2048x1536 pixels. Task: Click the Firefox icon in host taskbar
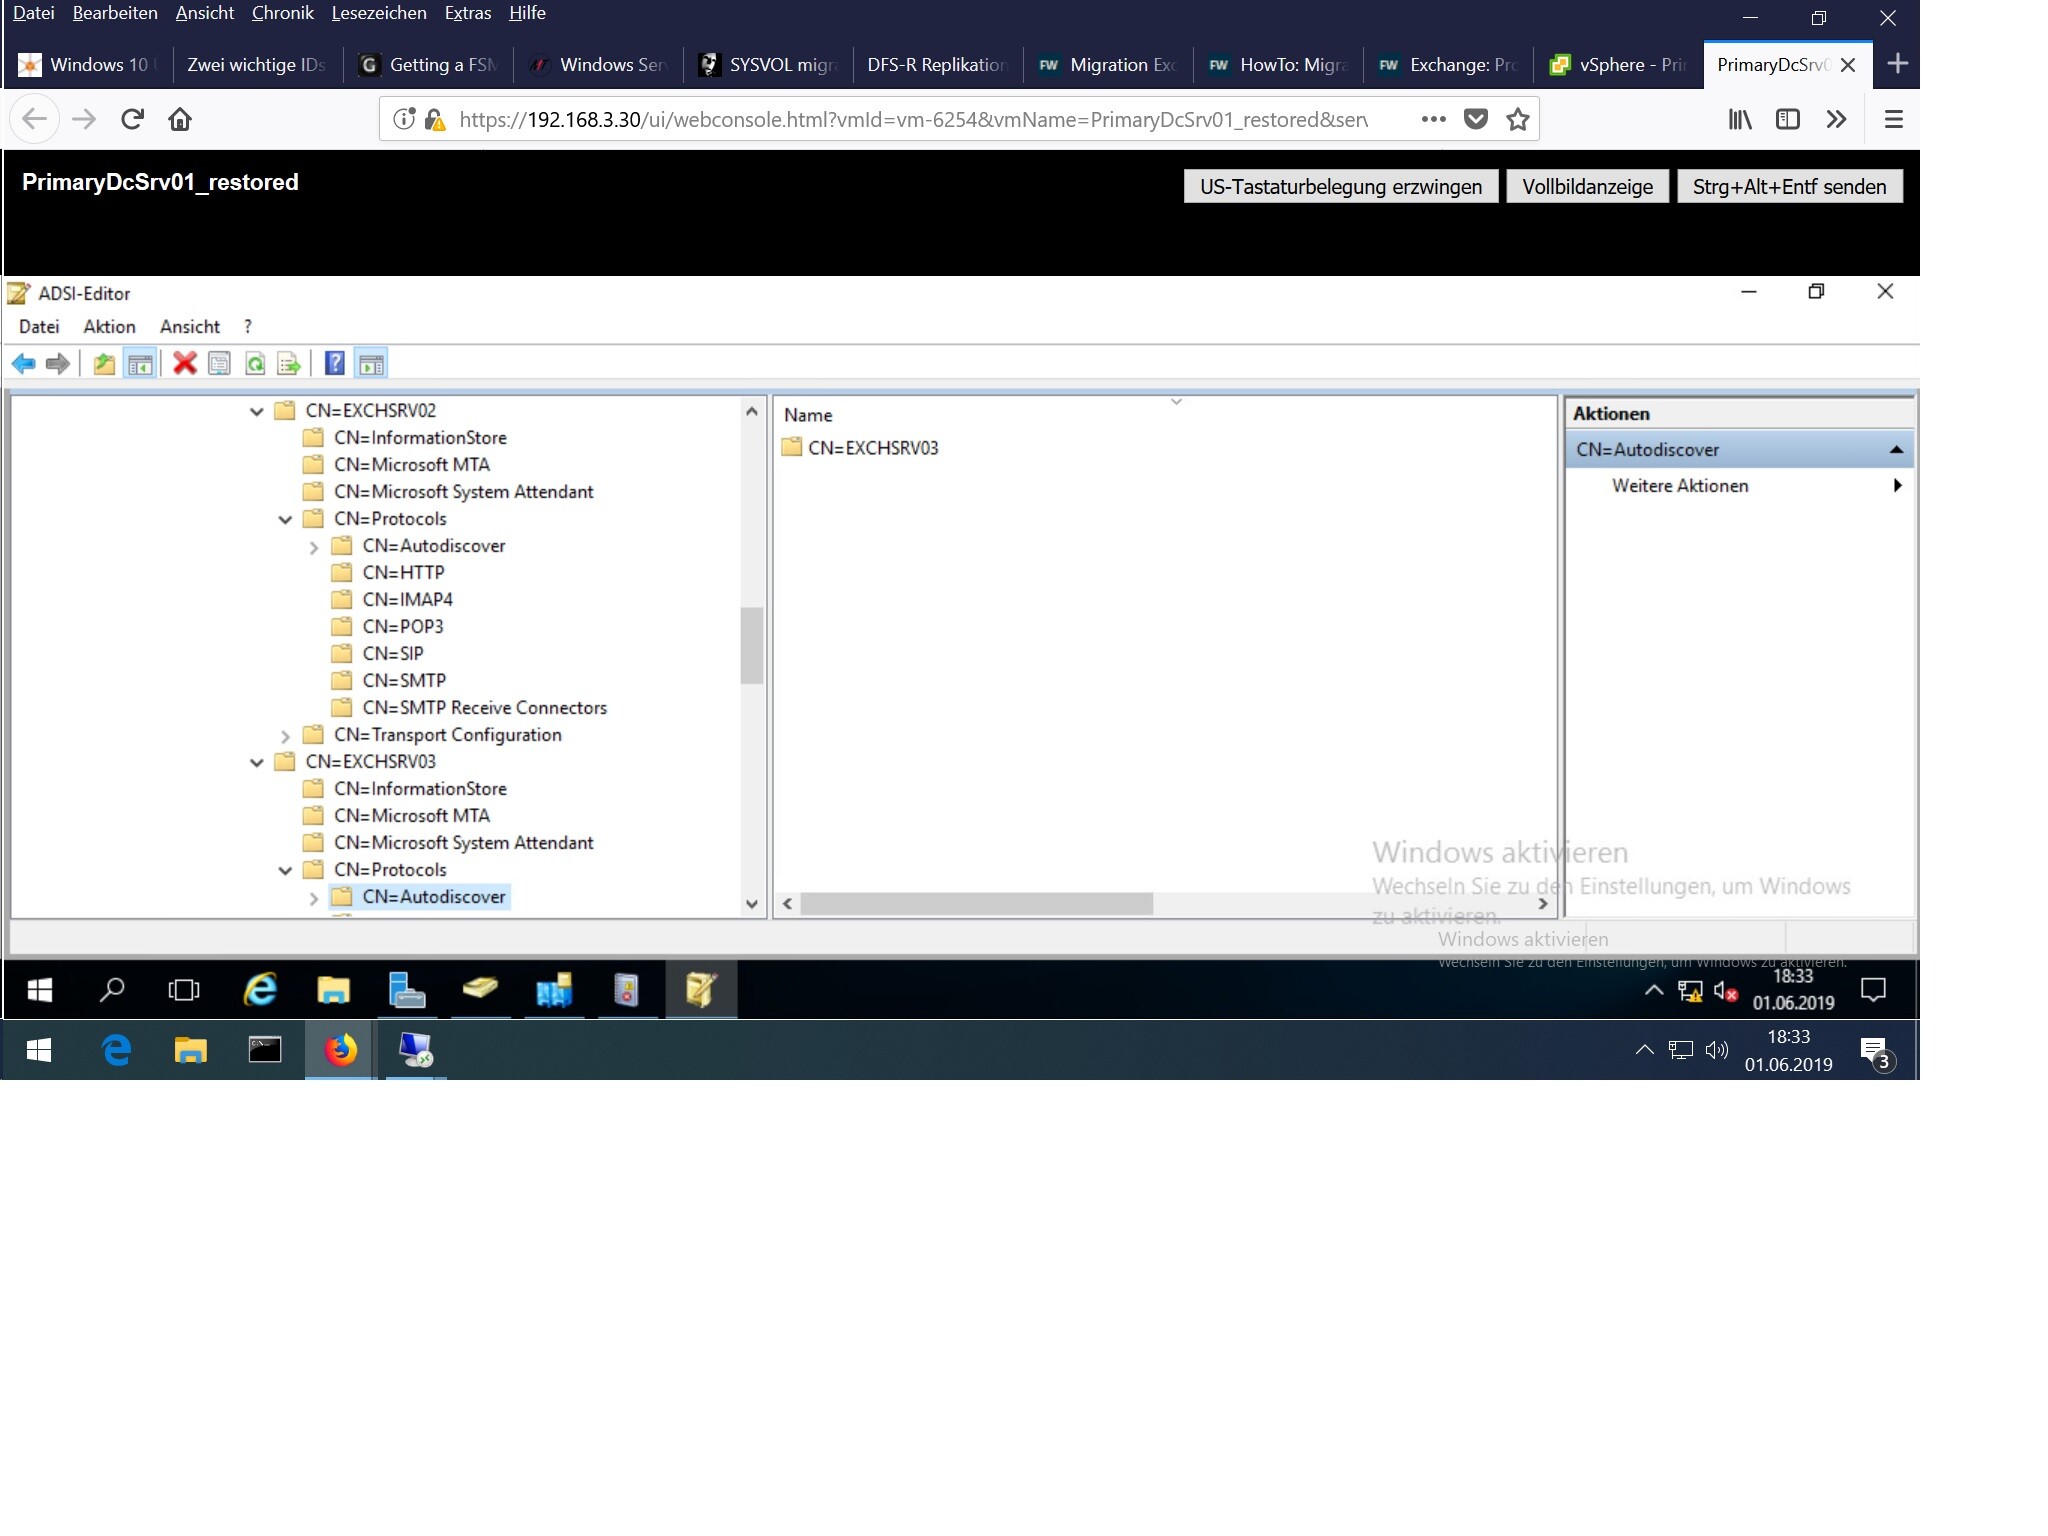340,1050
